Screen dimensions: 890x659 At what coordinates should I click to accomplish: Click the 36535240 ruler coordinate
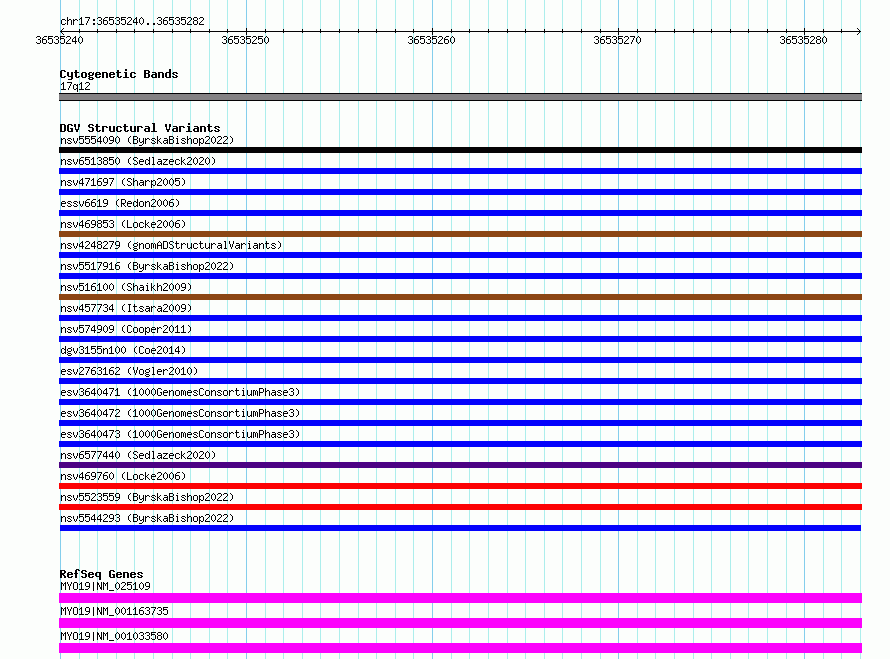pos(59,40)
